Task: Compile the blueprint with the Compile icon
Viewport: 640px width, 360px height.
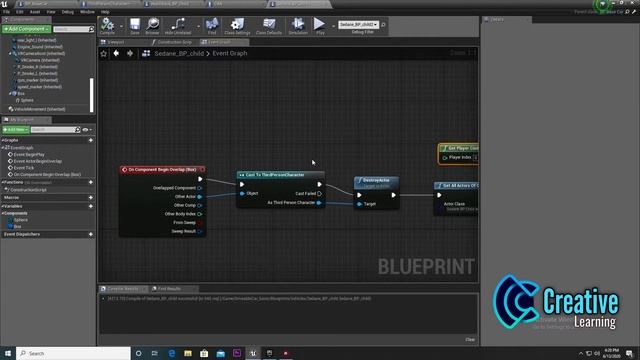Action: point(107,26)
